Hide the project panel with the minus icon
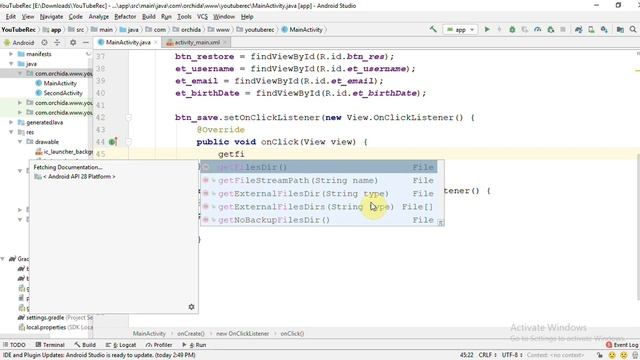Screen dimensions: 640x360 click(86, 42)
